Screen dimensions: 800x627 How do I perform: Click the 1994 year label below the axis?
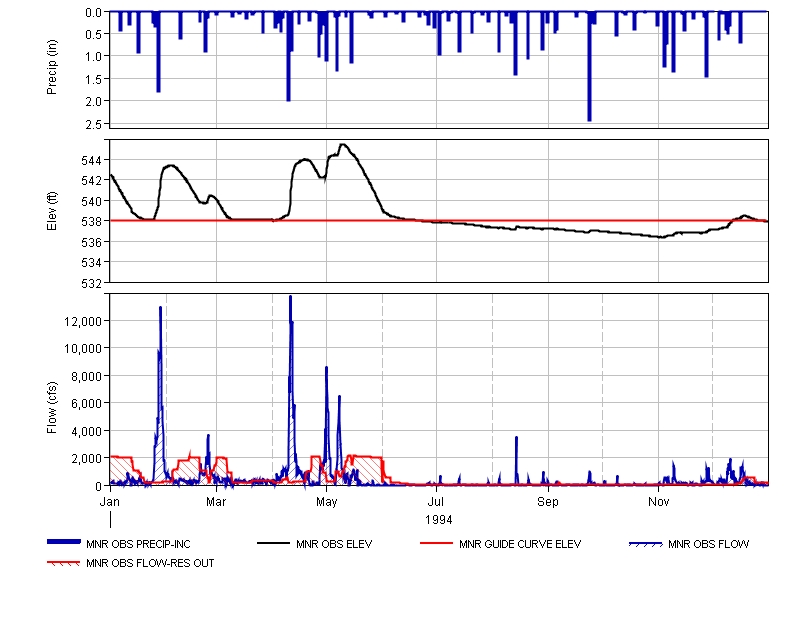pyautogui.click(x=438, y=520)
